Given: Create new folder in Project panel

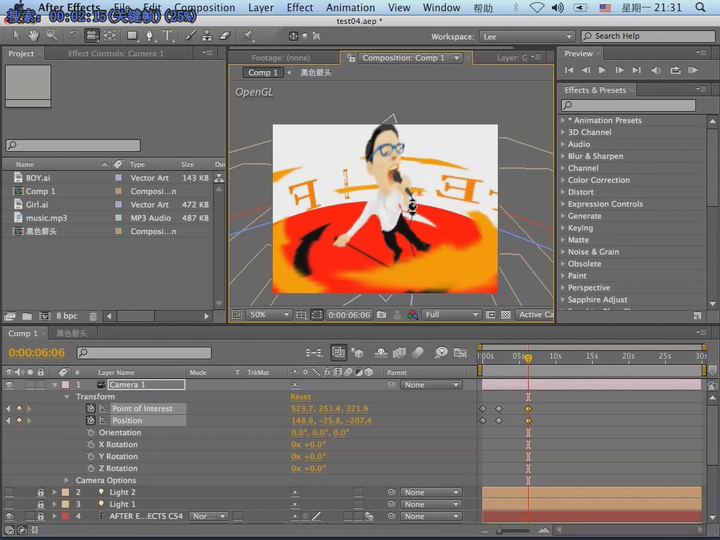Looking at the screenshot, I should coord(27,316).
